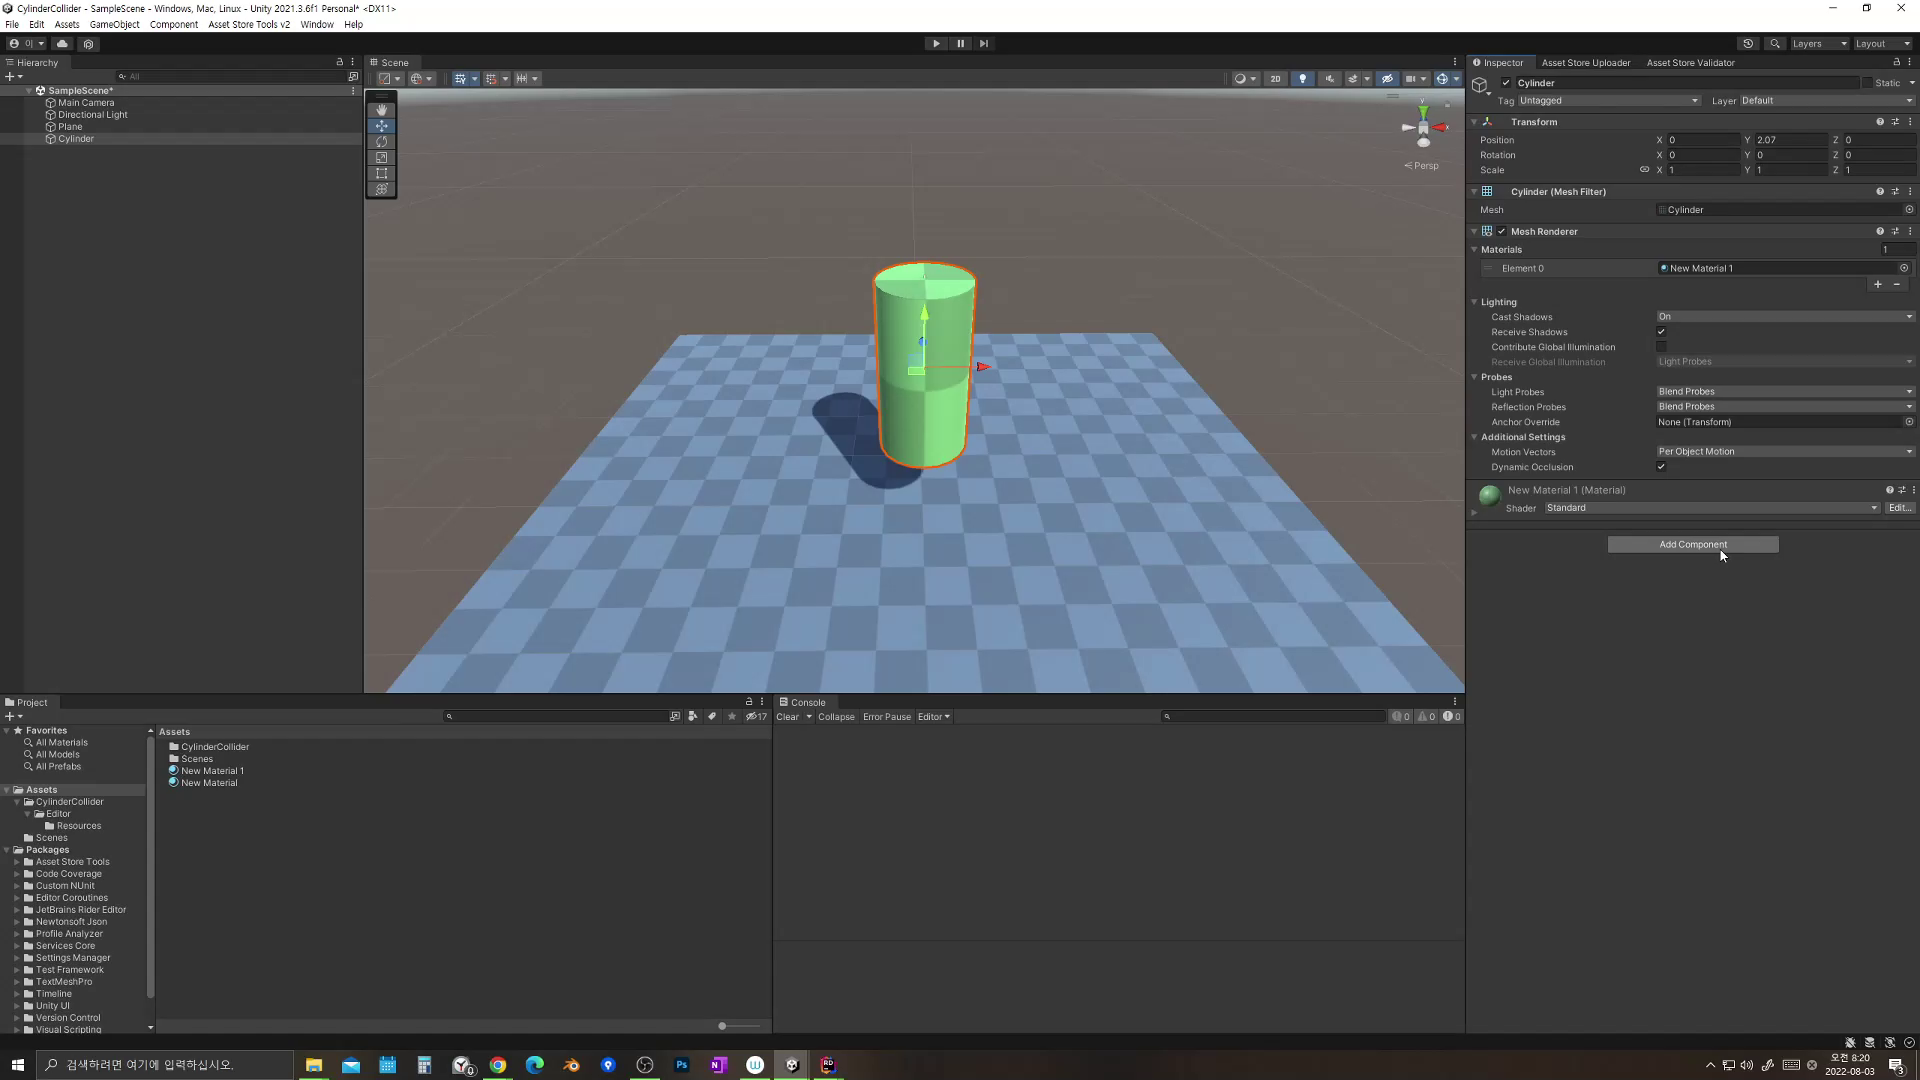Select the combined Transform tool
Image resolution: width=1920 pixels, height=1080 pixels.
tap(381, 189)
